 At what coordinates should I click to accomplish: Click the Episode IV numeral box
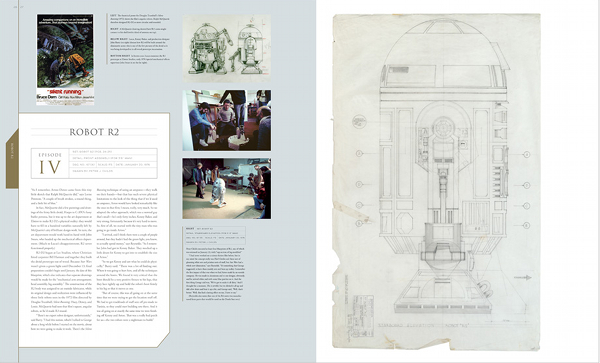click(50, 163)
